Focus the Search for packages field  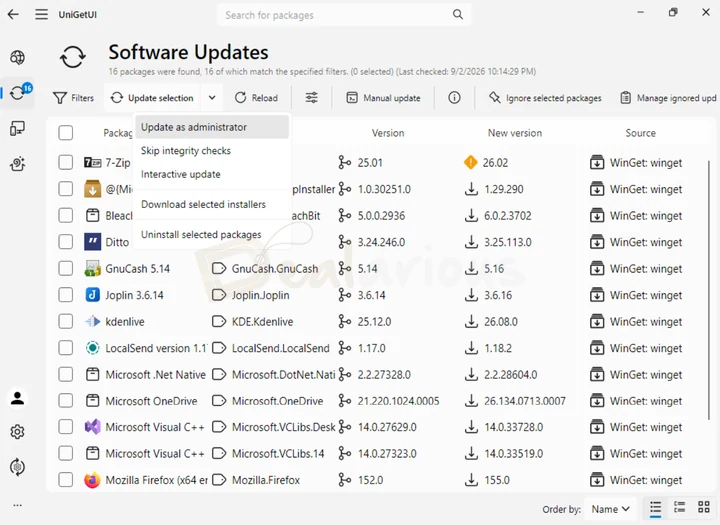[343, 15]
